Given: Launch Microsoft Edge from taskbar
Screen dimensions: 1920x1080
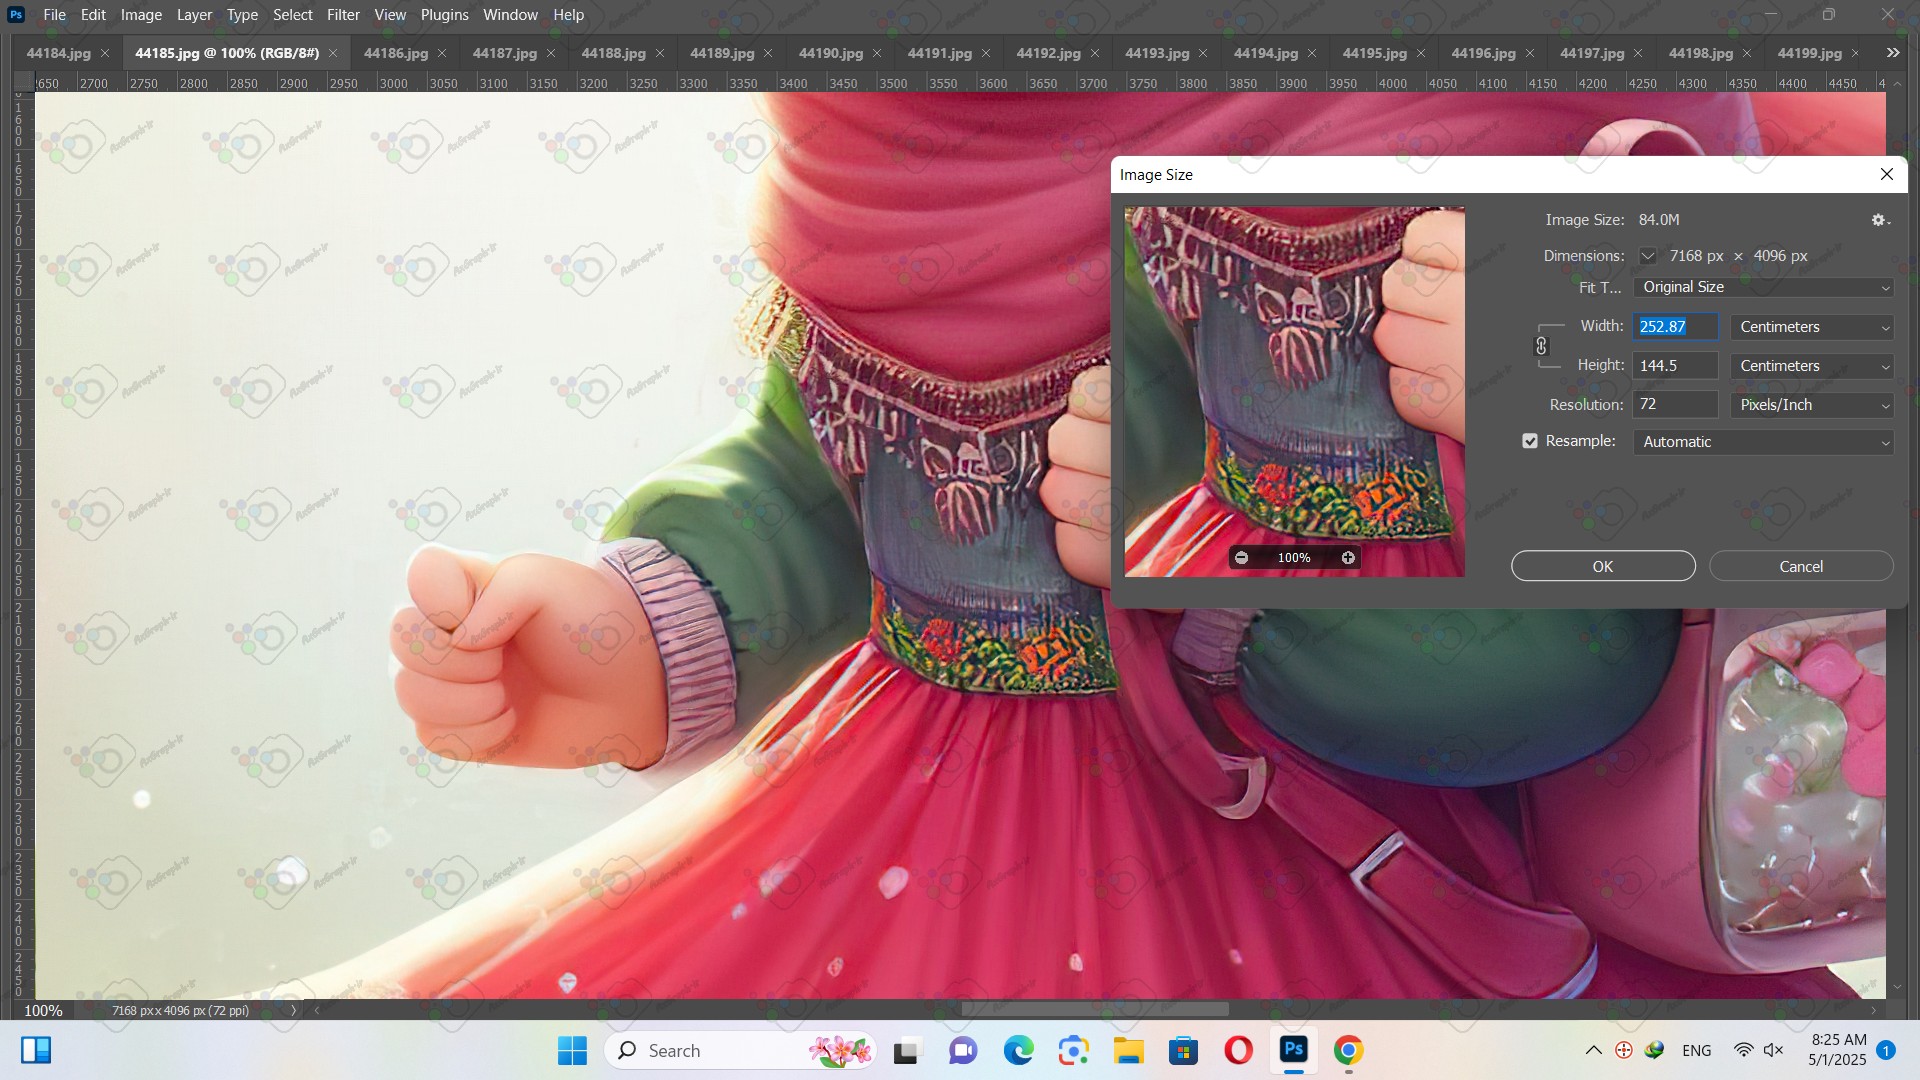Looking at the screenshot, I should click(x=1018, y=1051).
